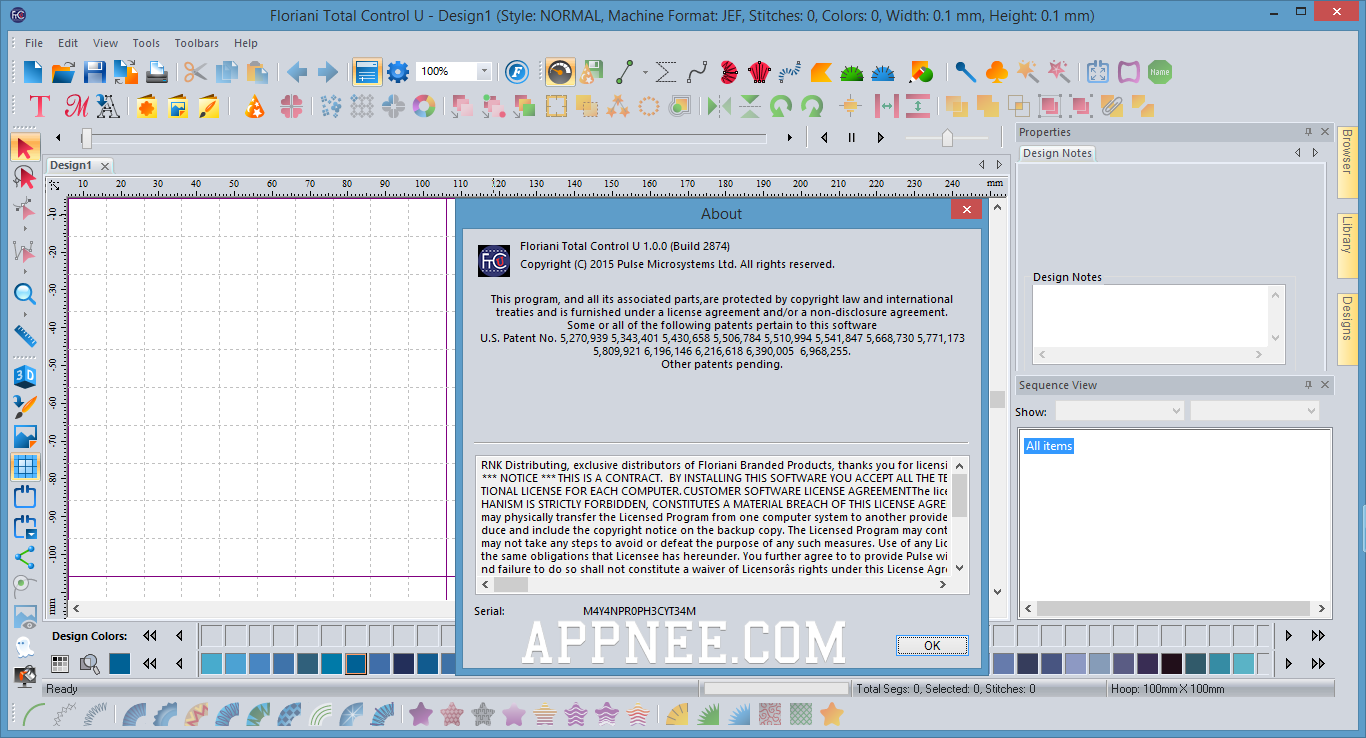Click the round blue F logo icon

click(x=516, y=72)
